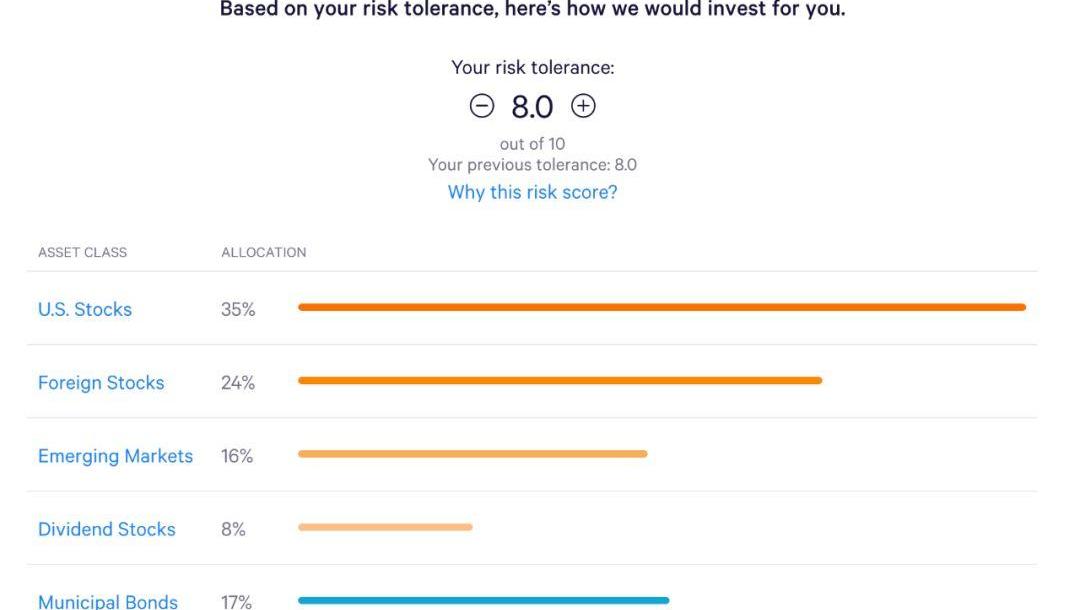Open 'Why this risk score?' link
The width and height of the screenshot is (1080, 610).
coord(532,192)
